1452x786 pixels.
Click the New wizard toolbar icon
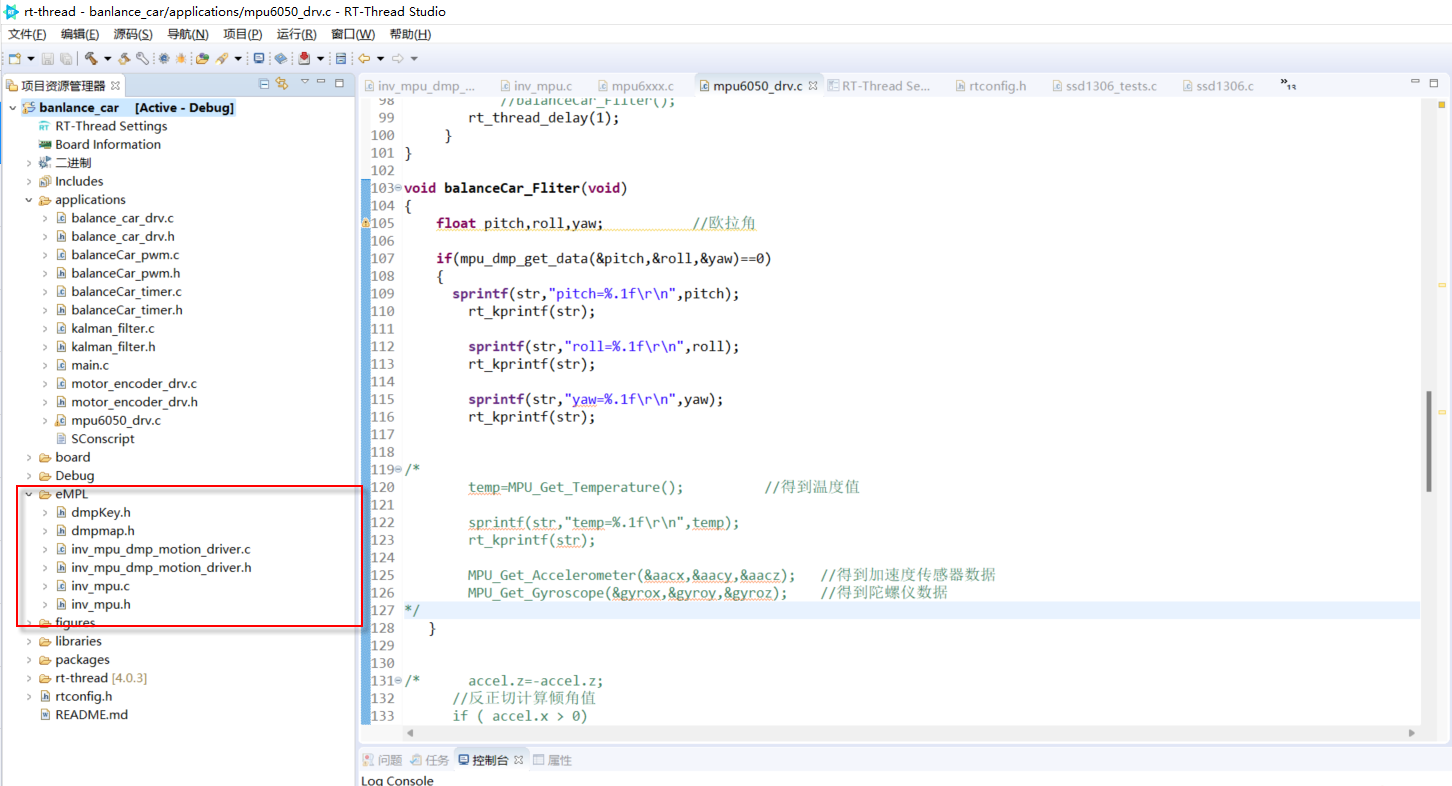tap(14, 59)
